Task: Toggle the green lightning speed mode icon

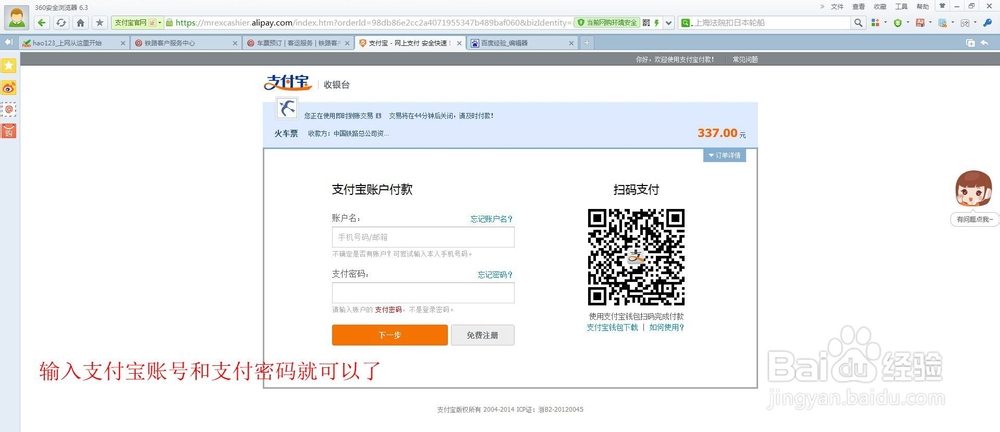Action: (x=656, y=23)
